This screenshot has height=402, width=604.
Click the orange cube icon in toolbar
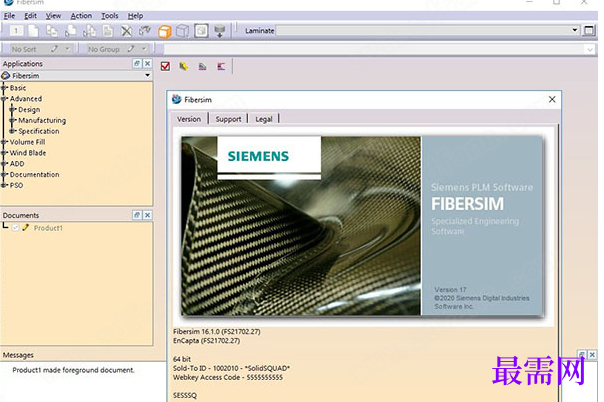tap(164, 31)
